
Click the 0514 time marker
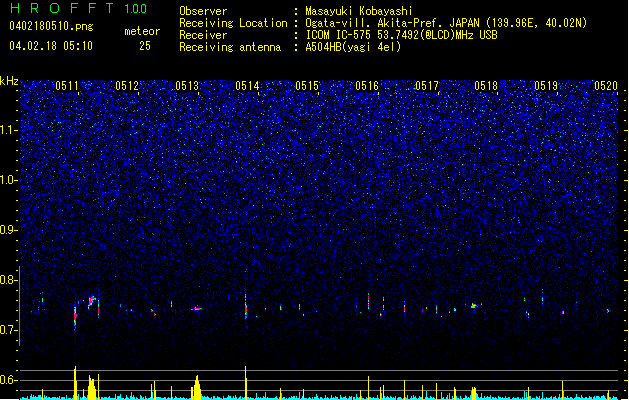(247, 86)
